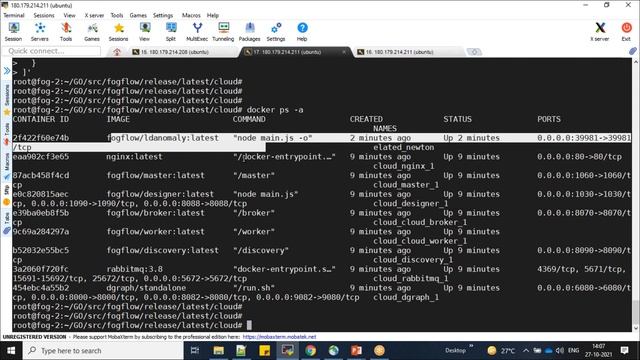This screenshot has height=360, width=640.
Task: Open the Tools menu in menu bar
Action: (117, 15)
